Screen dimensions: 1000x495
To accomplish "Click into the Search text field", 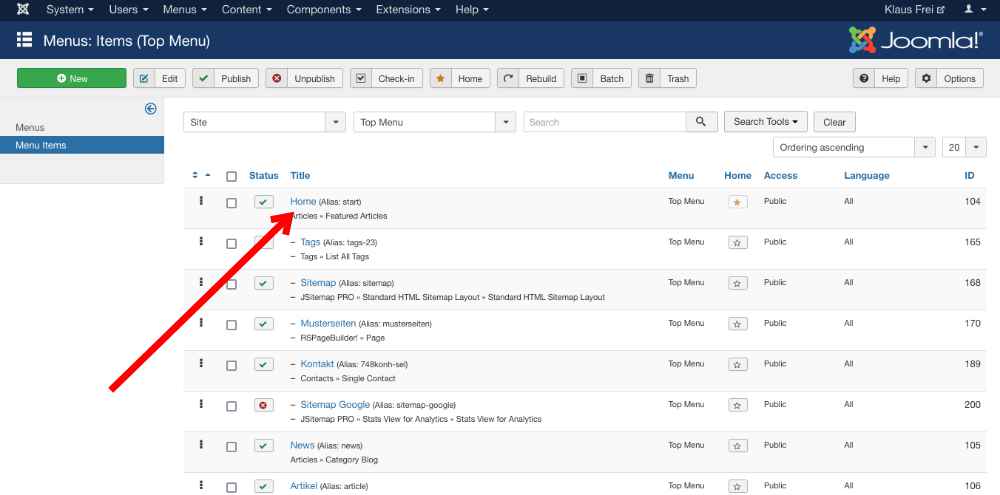I will point(604,122).
